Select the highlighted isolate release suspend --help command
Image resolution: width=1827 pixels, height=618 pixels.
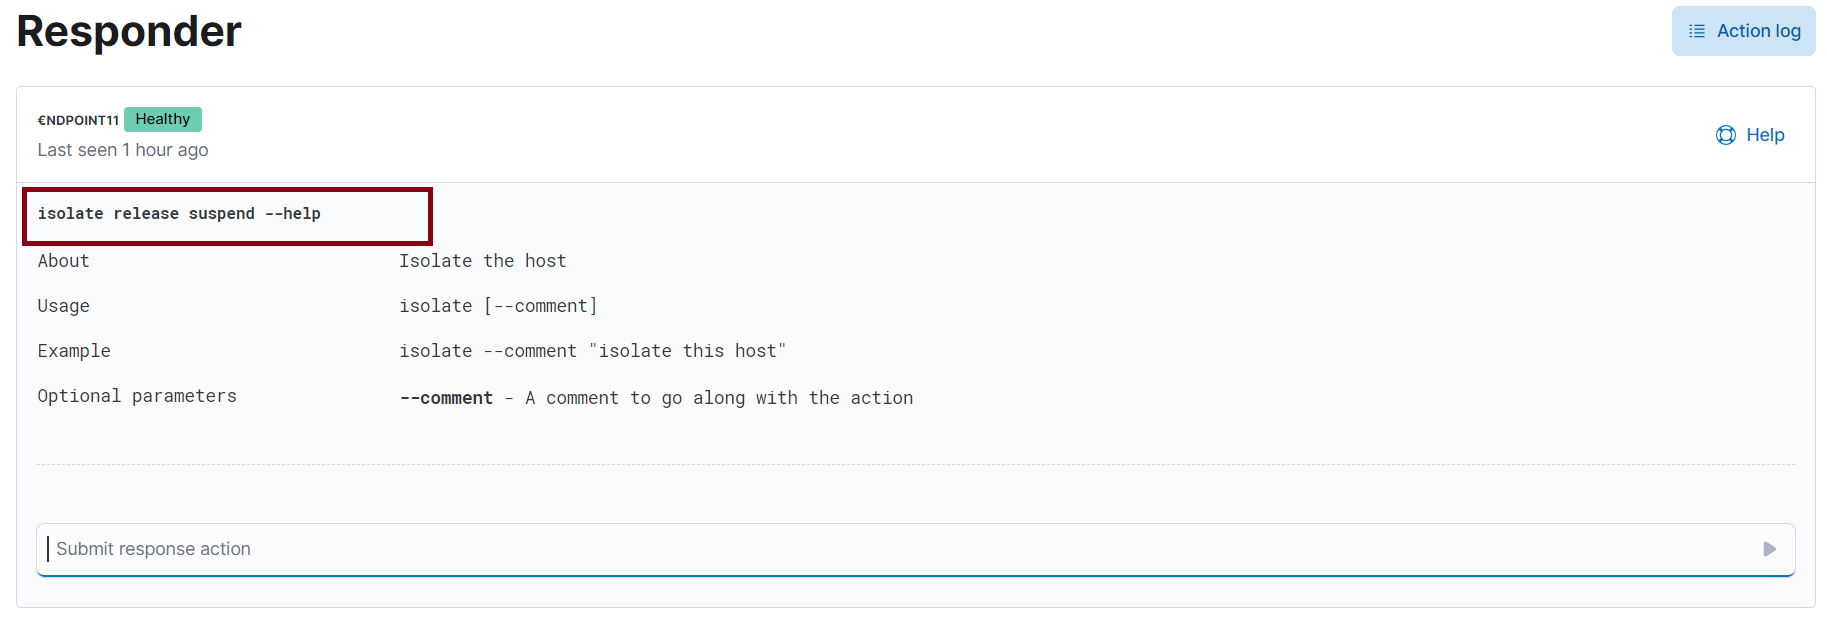pos(180,213)
